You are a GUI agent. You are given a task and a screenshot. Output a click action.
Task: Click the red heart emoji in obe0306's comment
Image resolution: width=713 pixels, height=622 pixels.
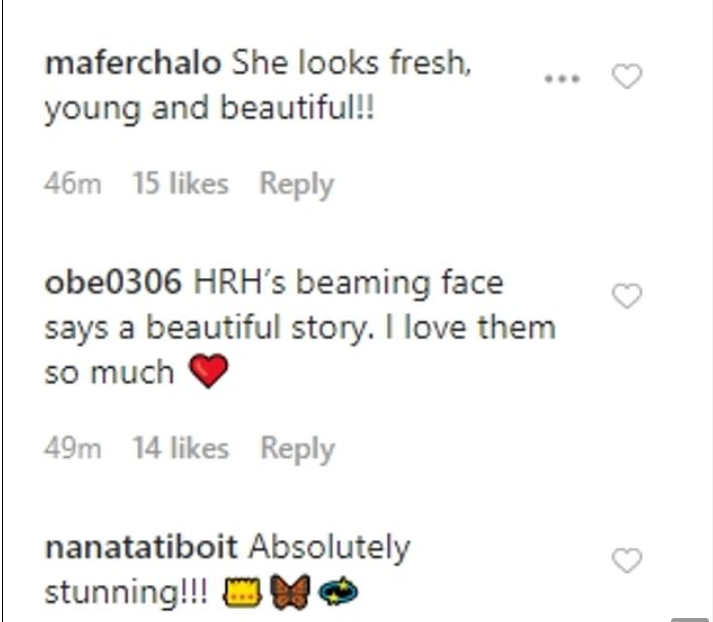coord(208,373)
